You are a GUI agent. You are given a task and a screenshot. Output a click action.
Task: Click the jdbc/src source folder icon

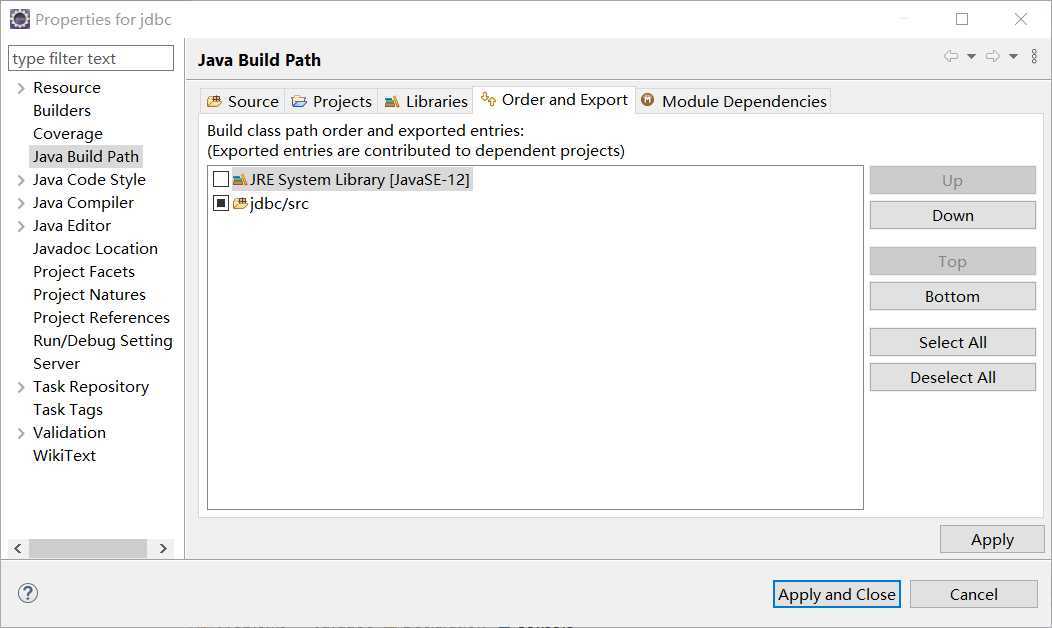click(240, 203)
